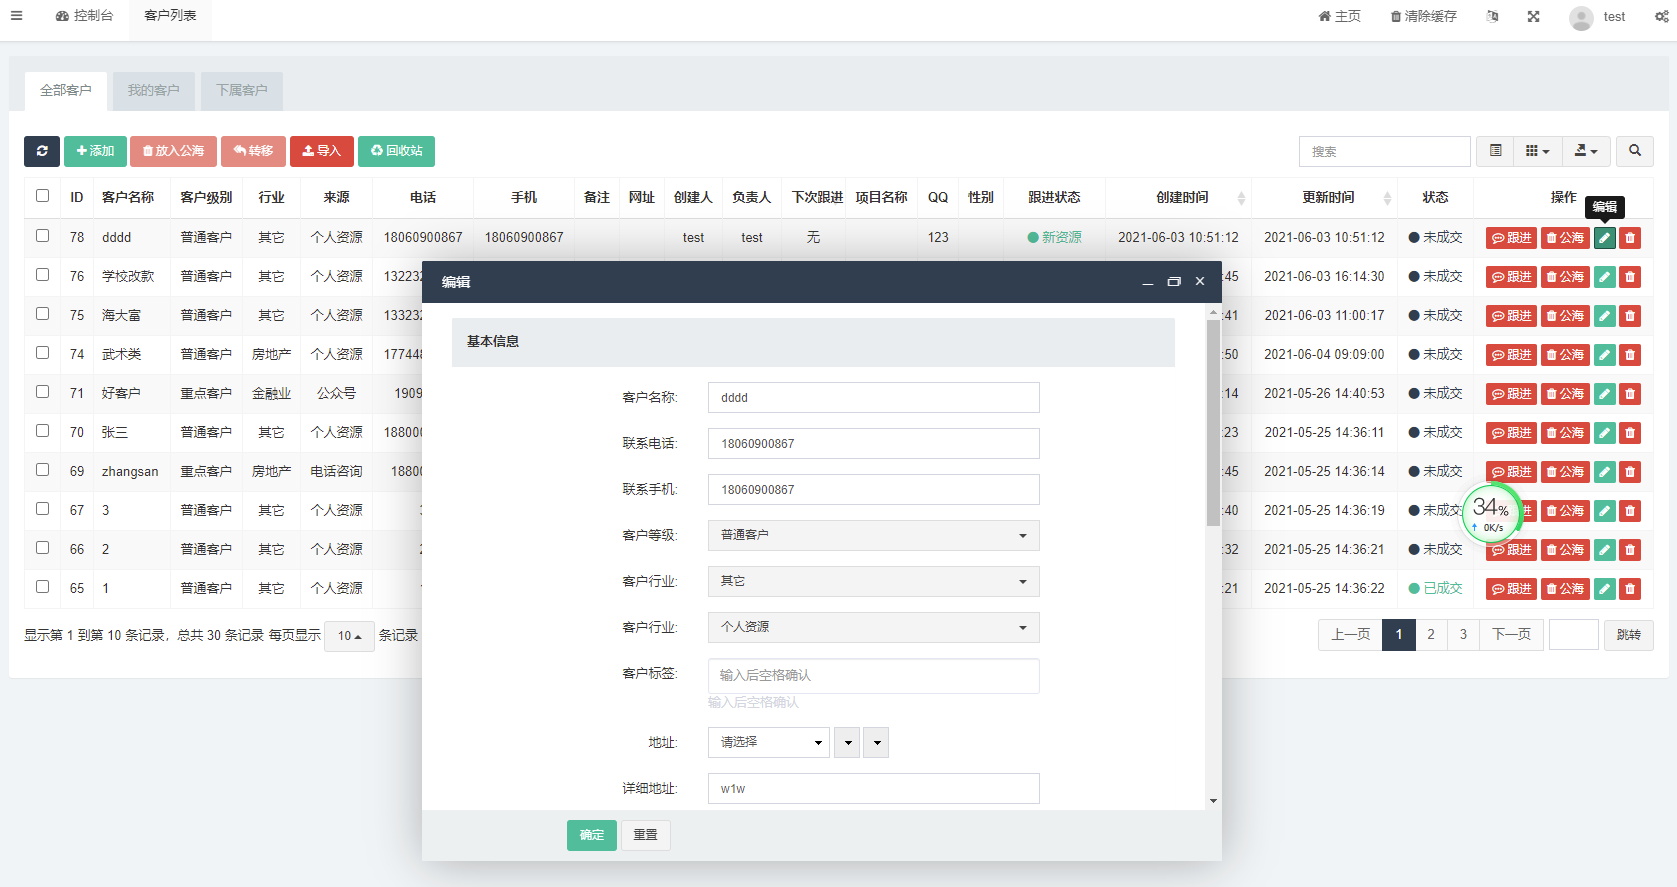Expand the 请选择 address dropdown
This screenshot has height=887, width=1677.
tap(768, 742)
